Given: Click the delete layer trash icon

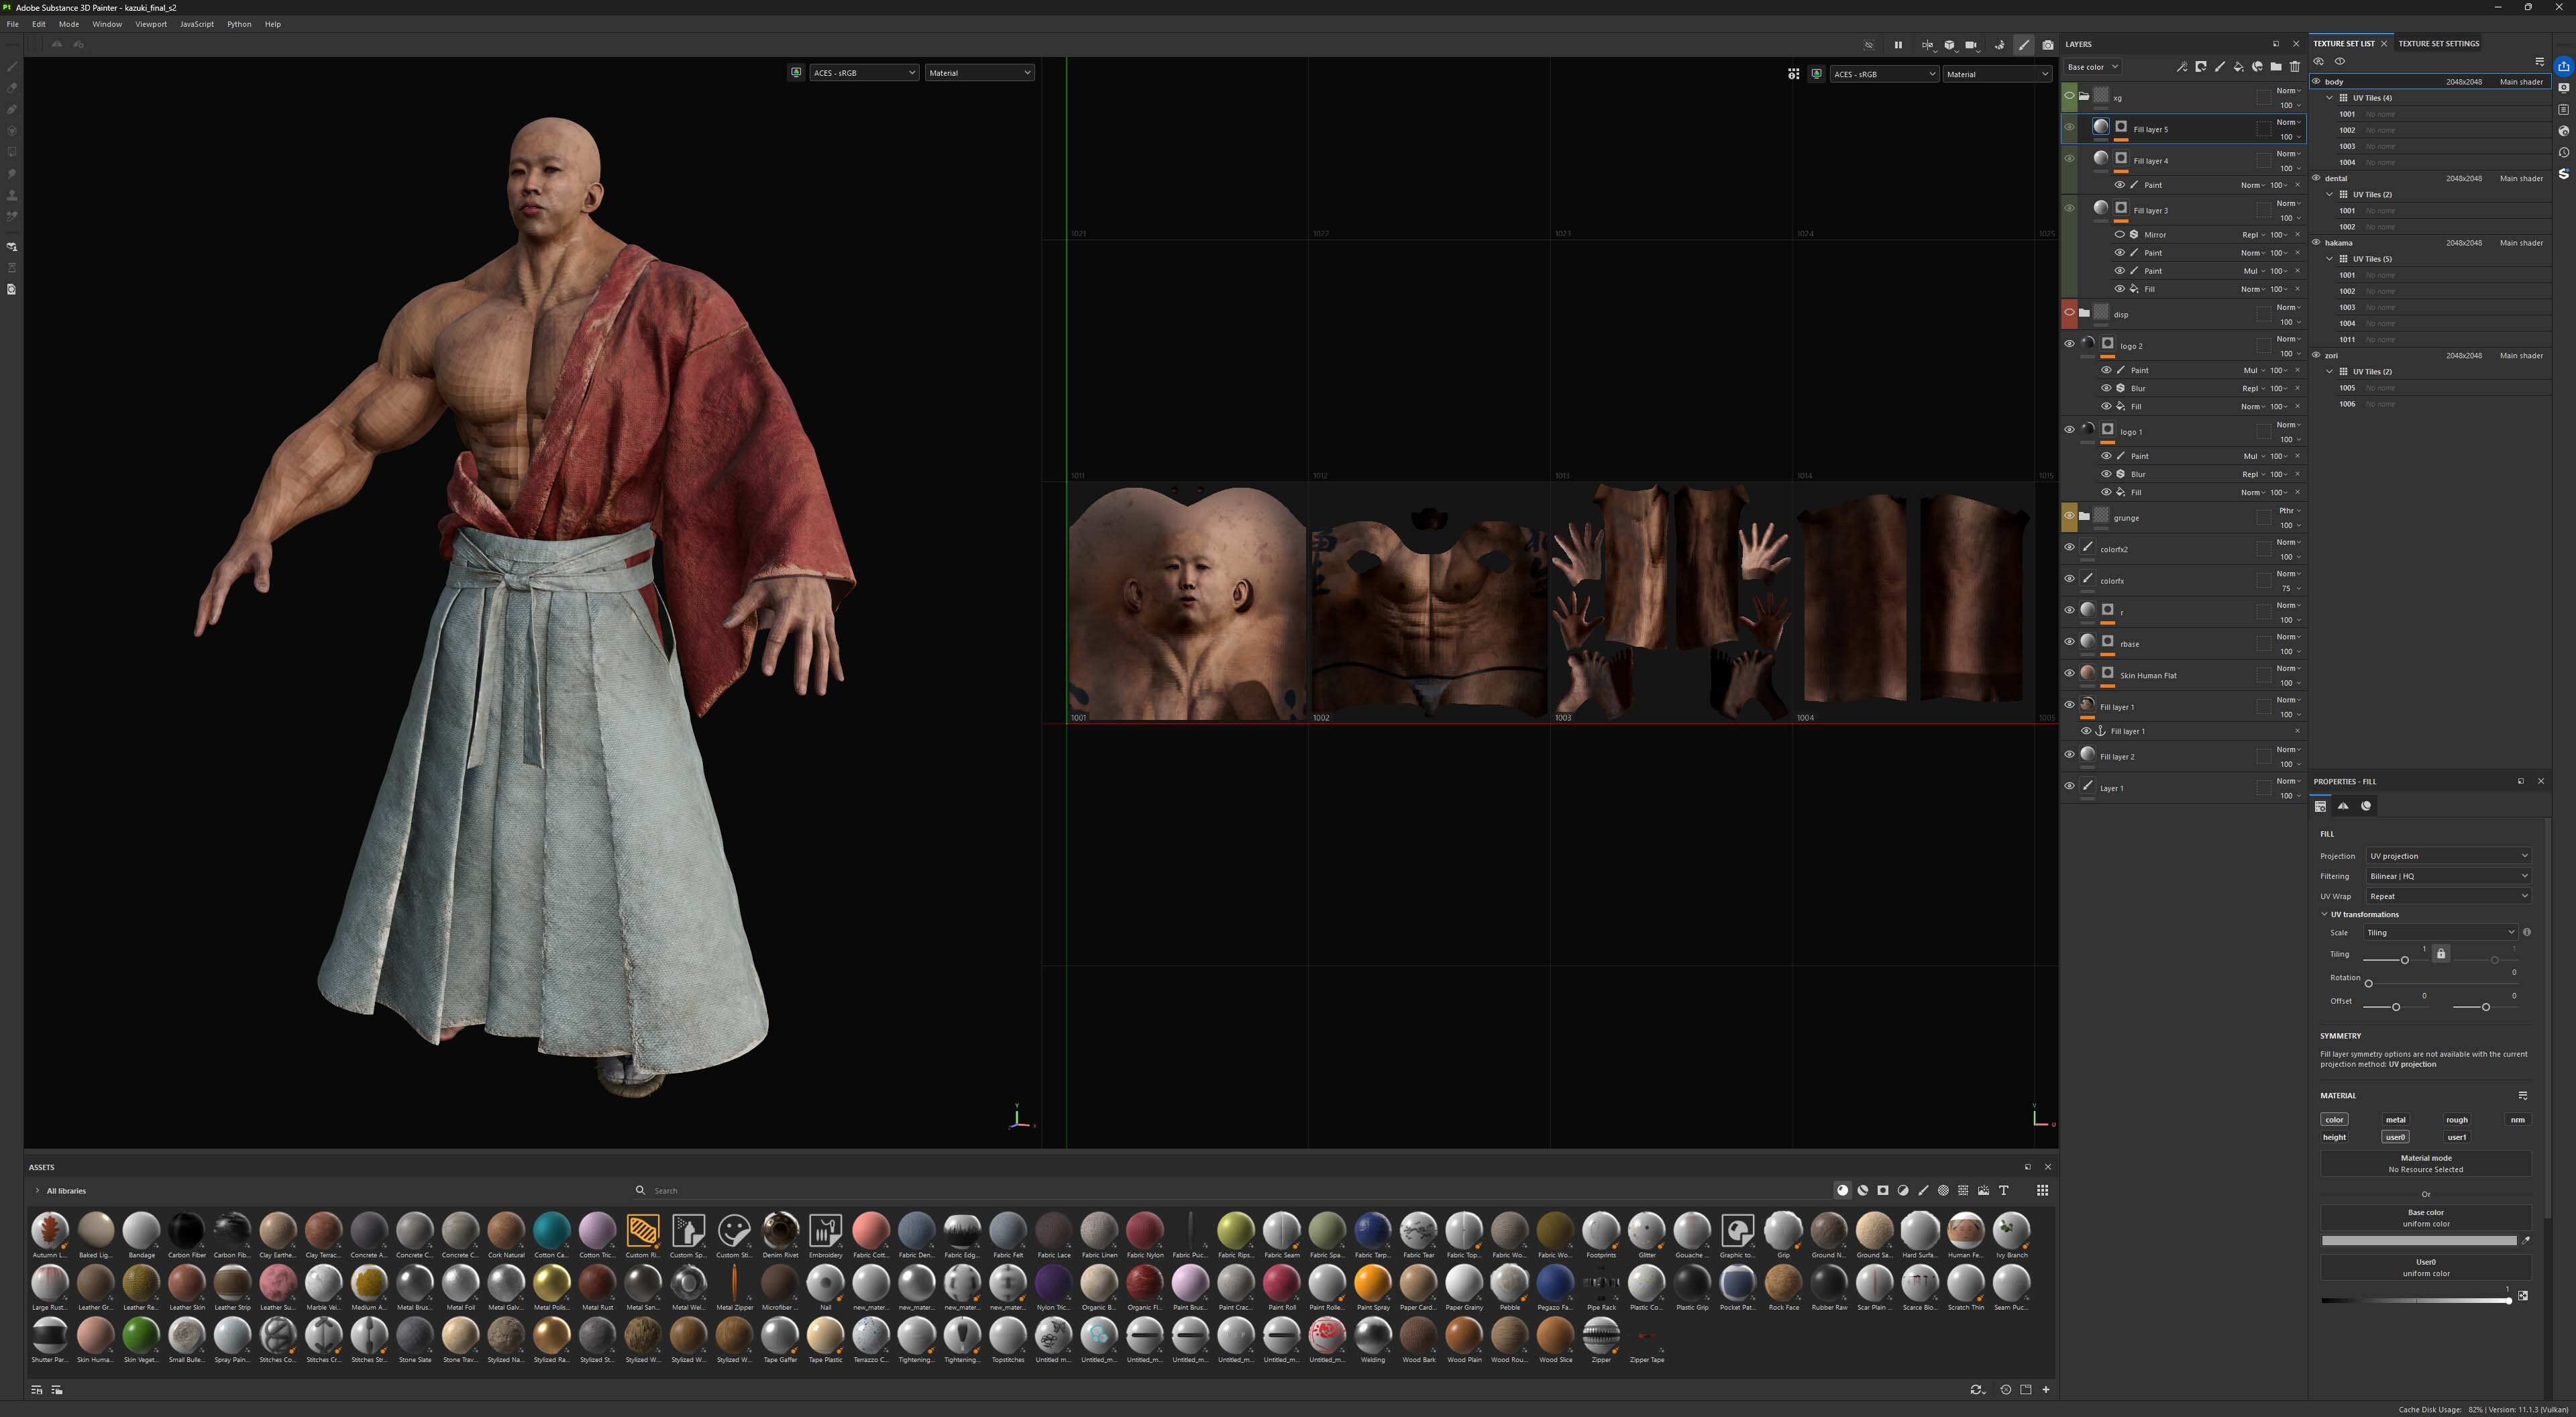Looking at the screenshot, I should click(2295, 67).
